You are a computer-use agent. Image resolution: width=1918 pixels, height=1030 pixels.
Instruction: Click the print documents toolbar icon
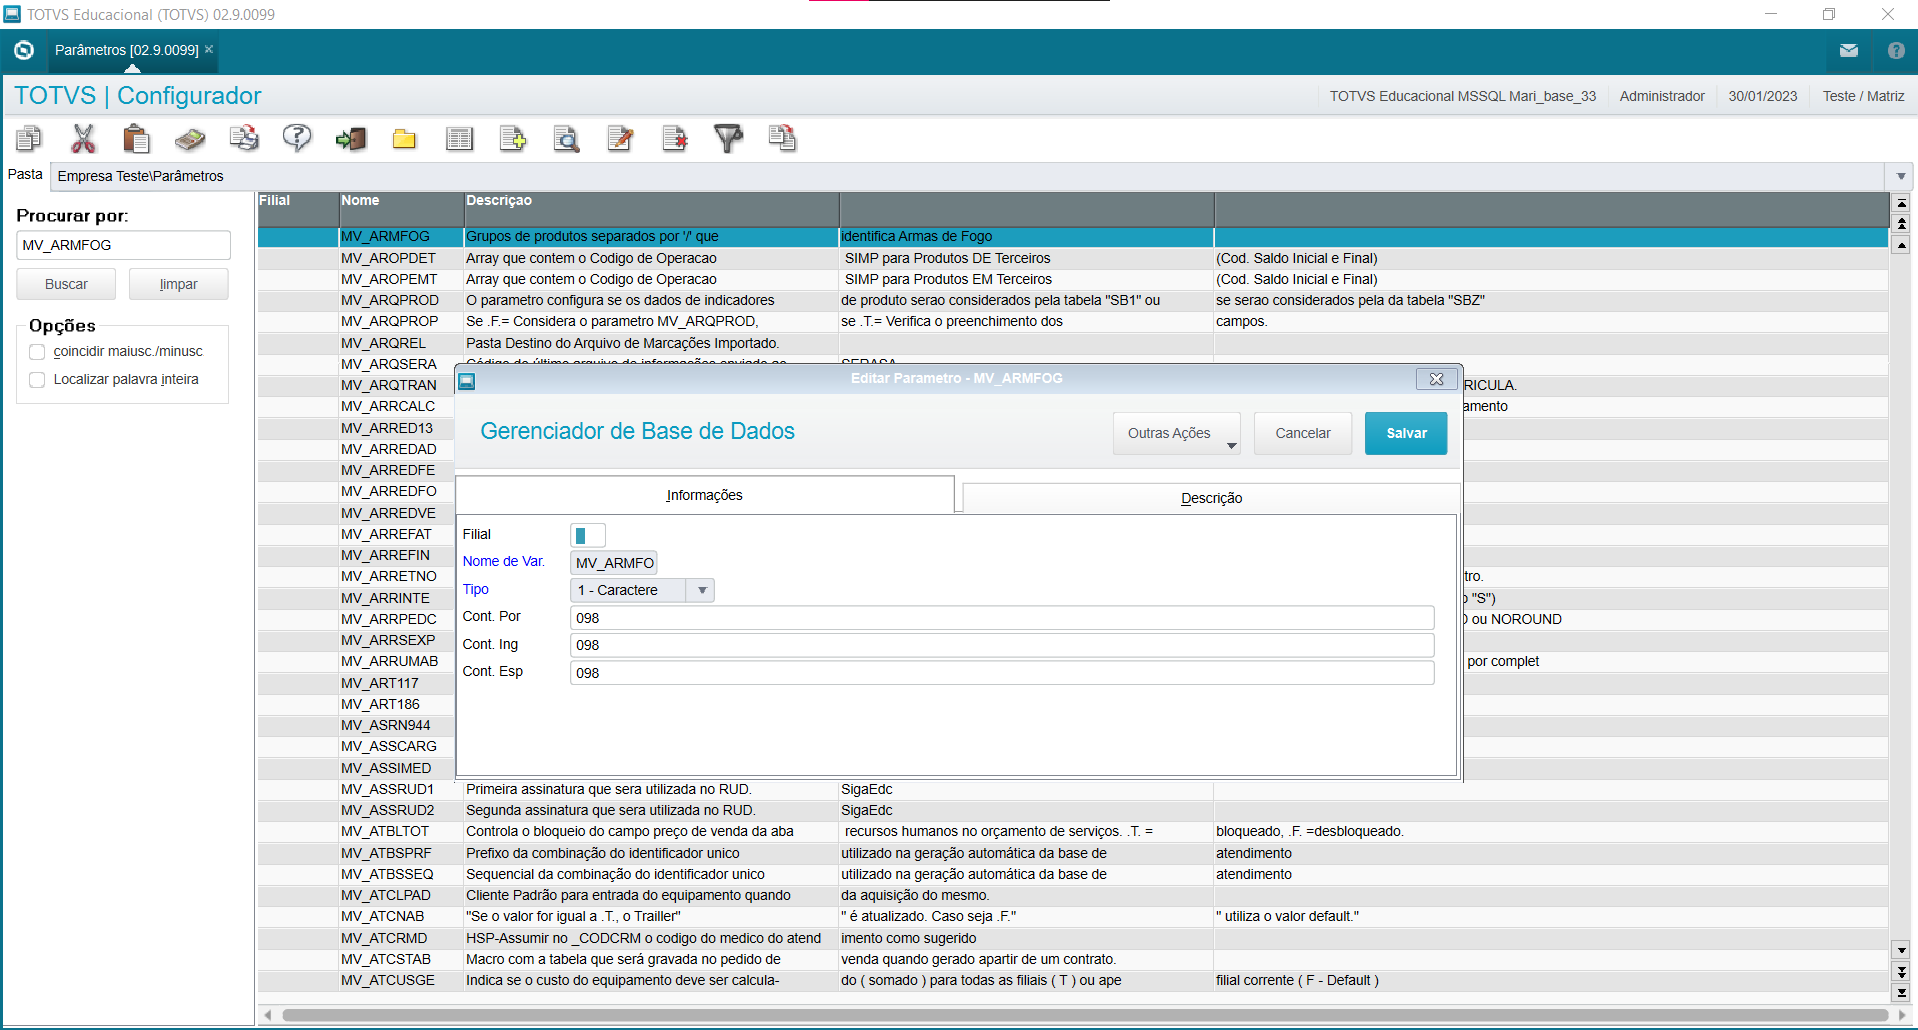[244, 138]
